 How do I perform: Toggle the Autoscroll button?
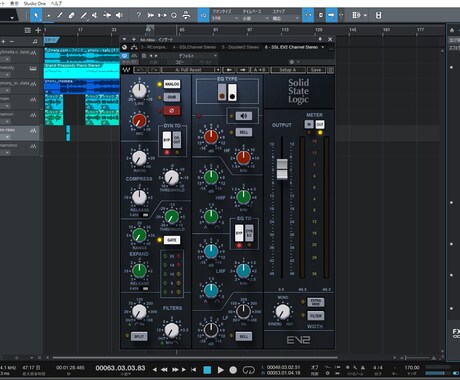coord(308,15)
